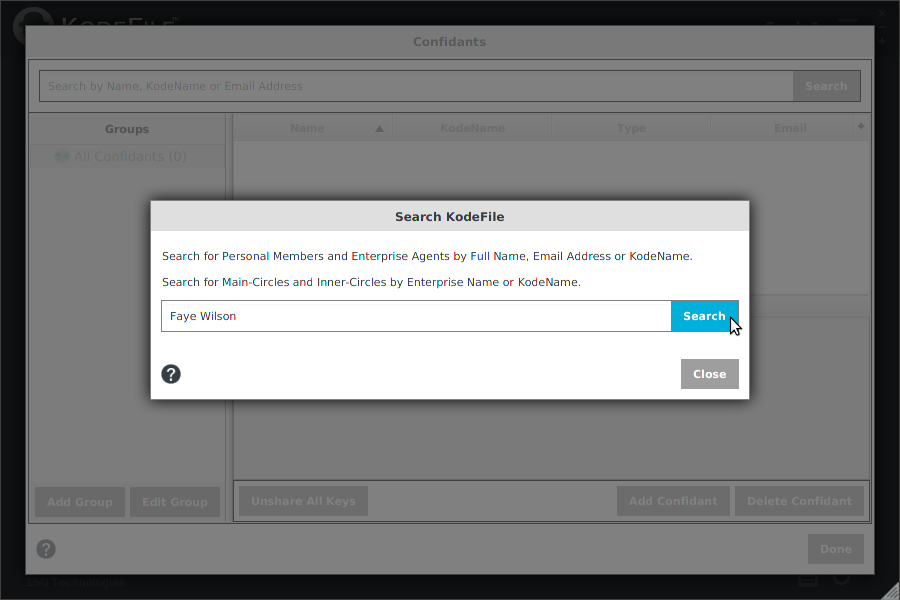Click the Search button in Search KodeFile dialog

(x=704, y=316)
